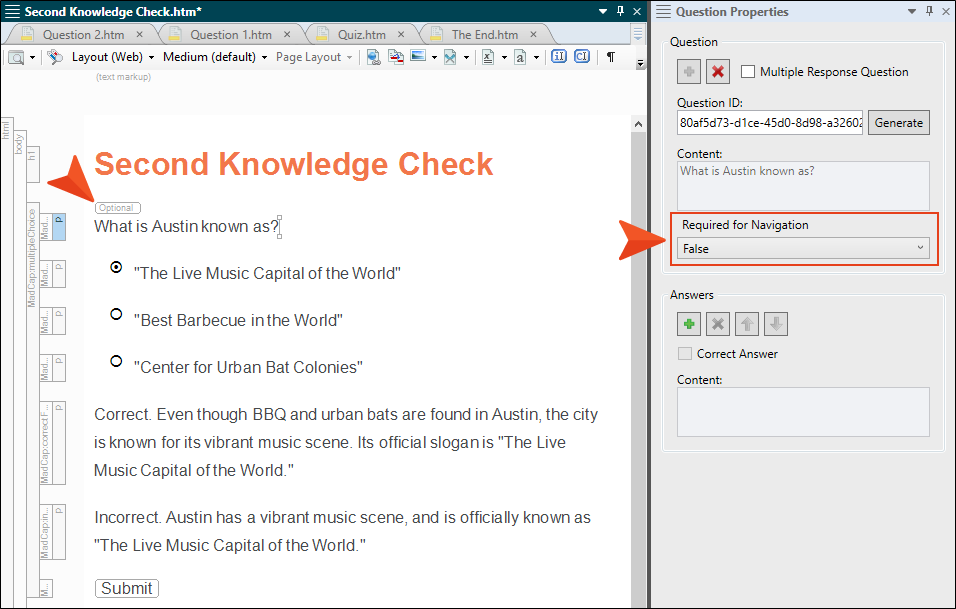Add an answer with the green plus

[x=689, y=324]
